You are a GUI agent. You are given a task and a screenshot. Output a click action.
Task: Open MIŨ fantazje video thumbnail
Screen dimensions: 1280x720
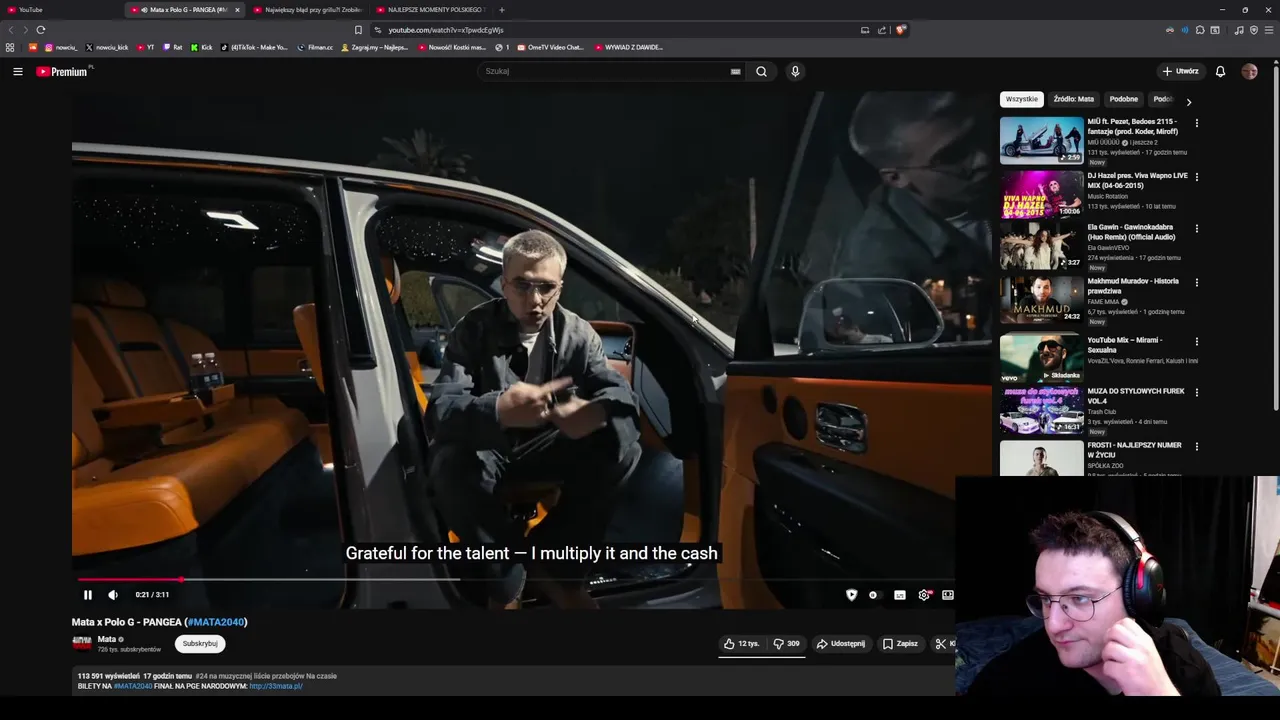pyautogui.click(x=1041, y=140)
